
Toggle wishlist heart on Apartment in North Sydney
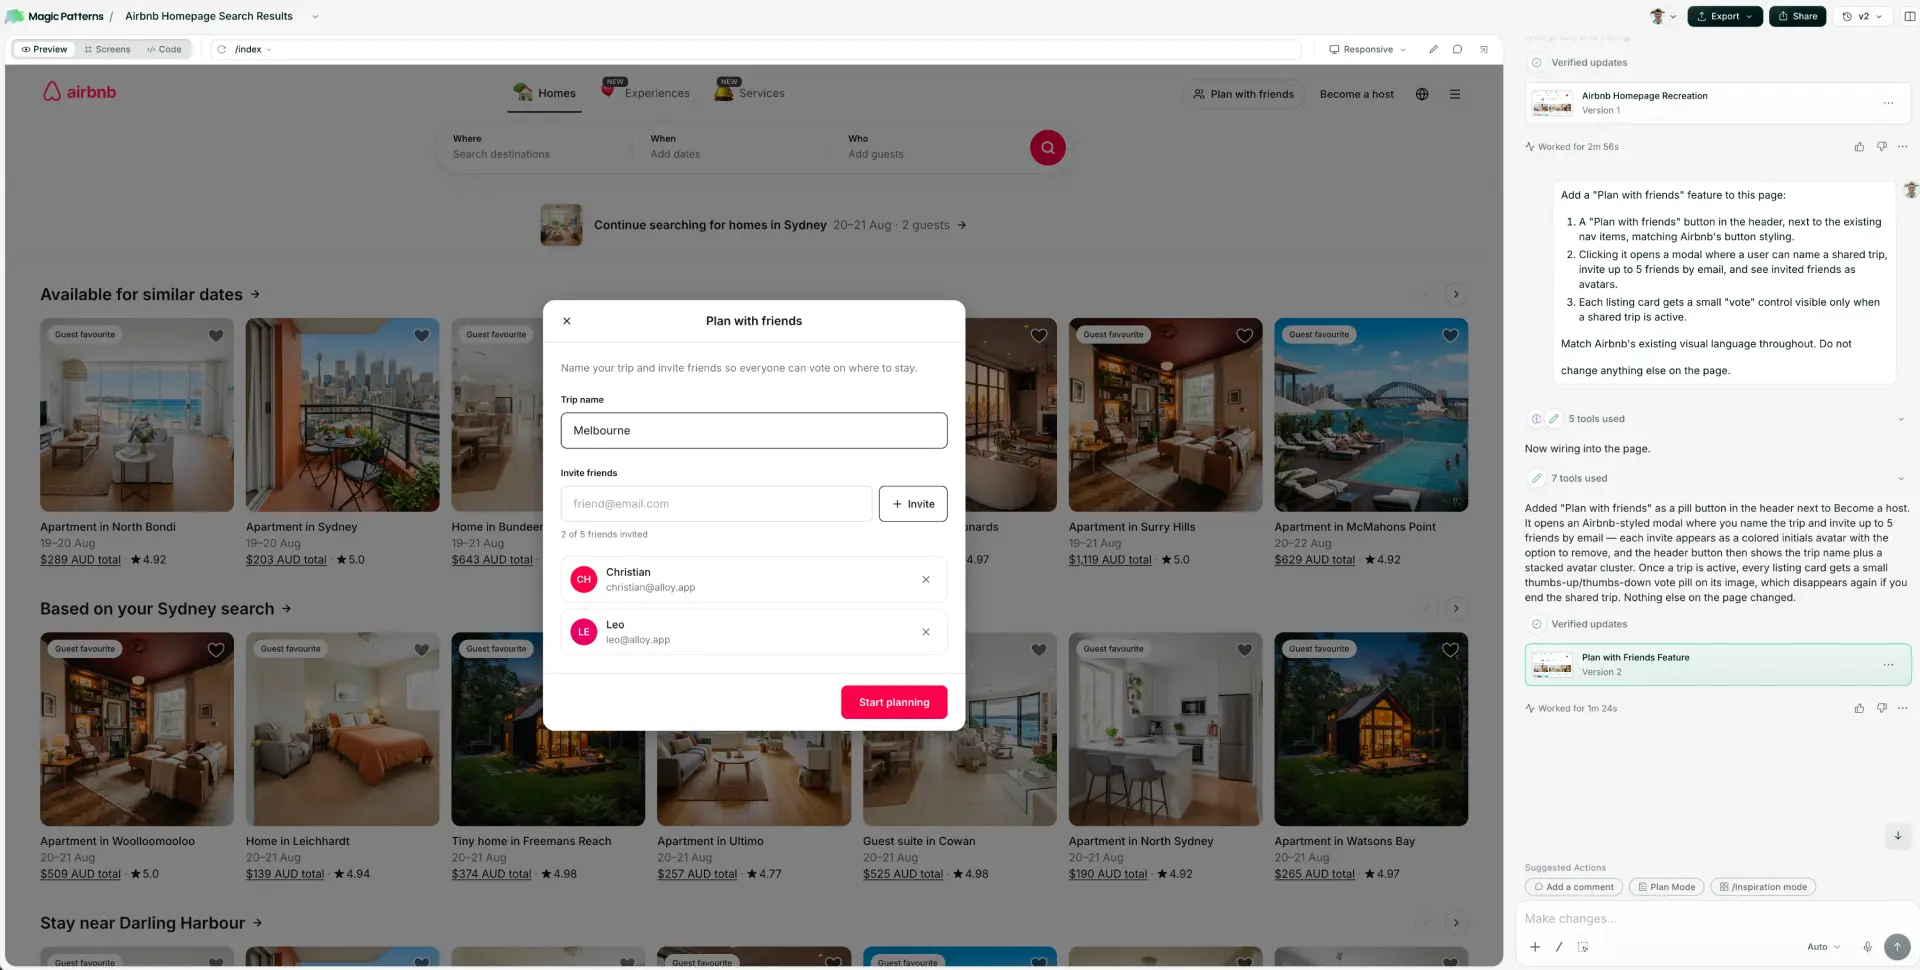click(1245, 650)
